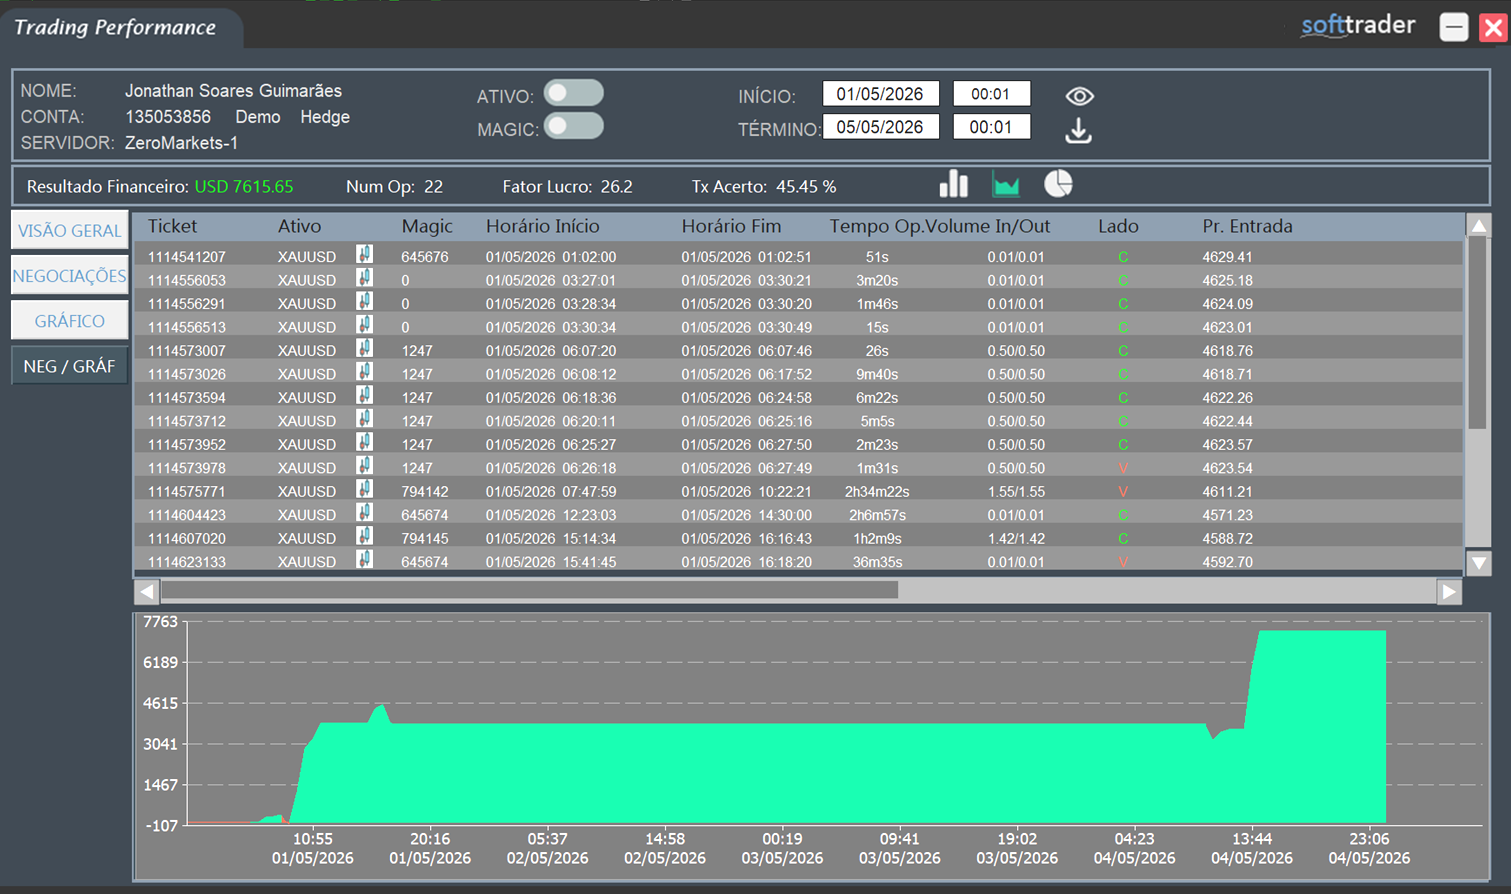Click the horizontal scroll right arrow
This screenshot has height=894, width=1511.
(1449, 592)
